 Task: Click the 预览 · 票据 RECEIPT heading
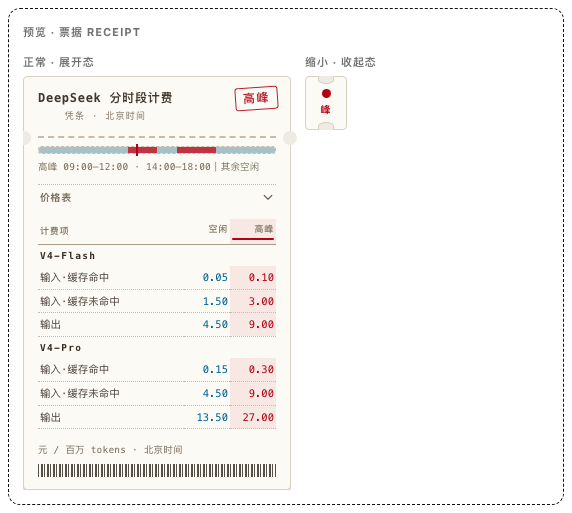(x=82, y=32)
